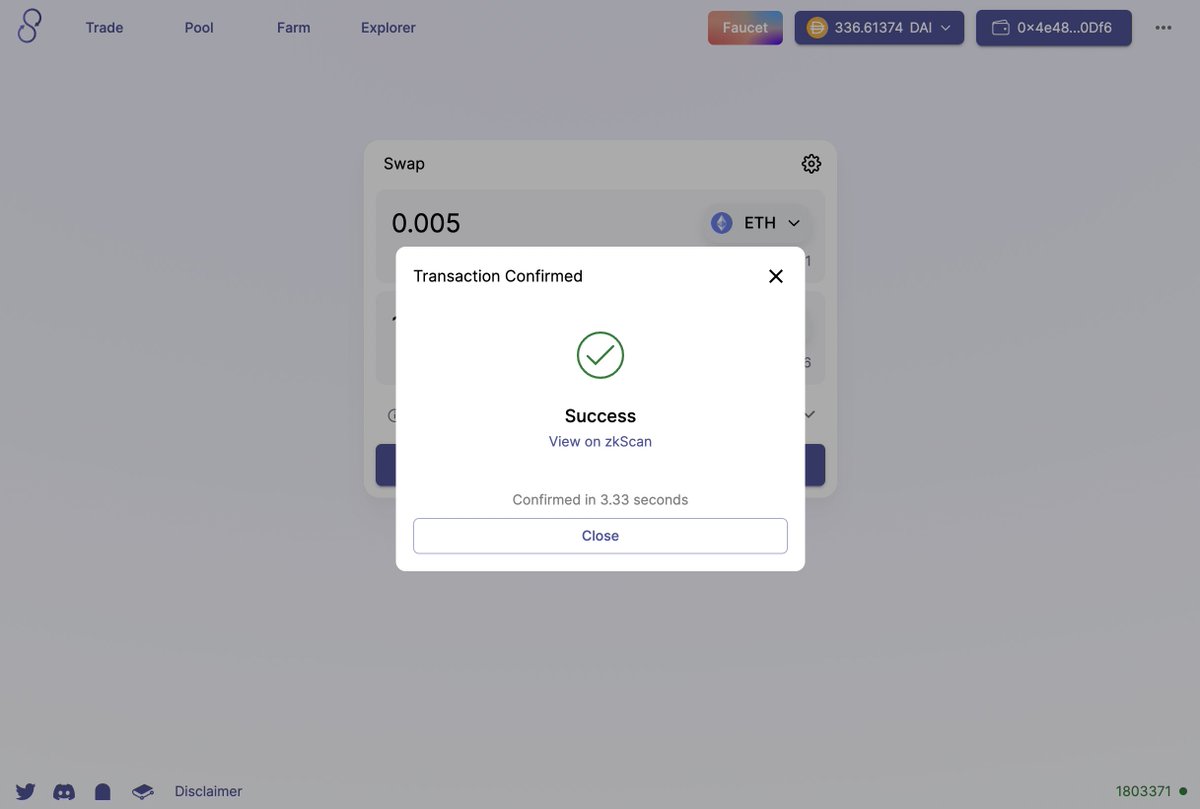
Task: Open the Explorer page
Action: 388,28
